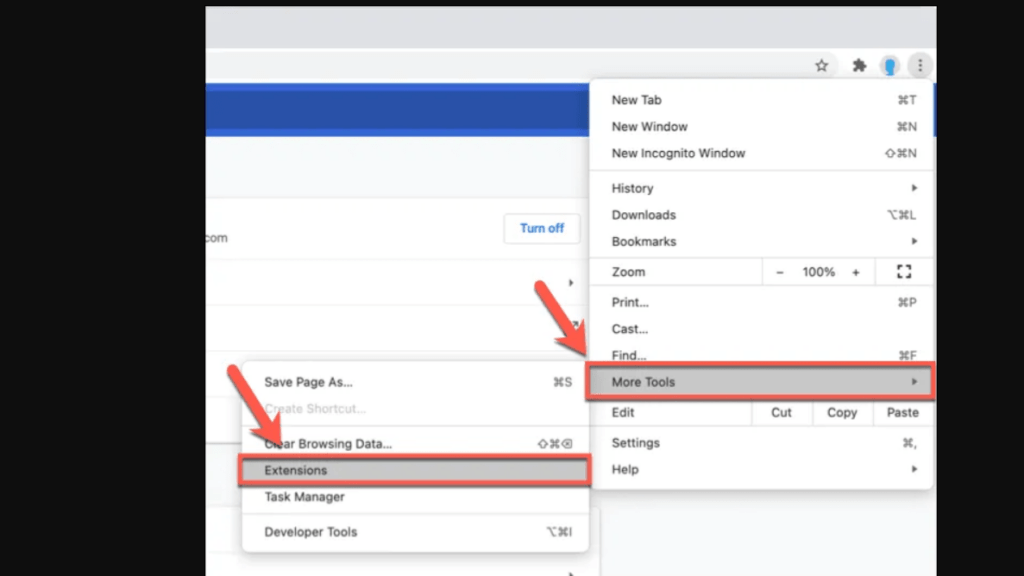
Task: Click the zoom out minus button
Action: 780,272
